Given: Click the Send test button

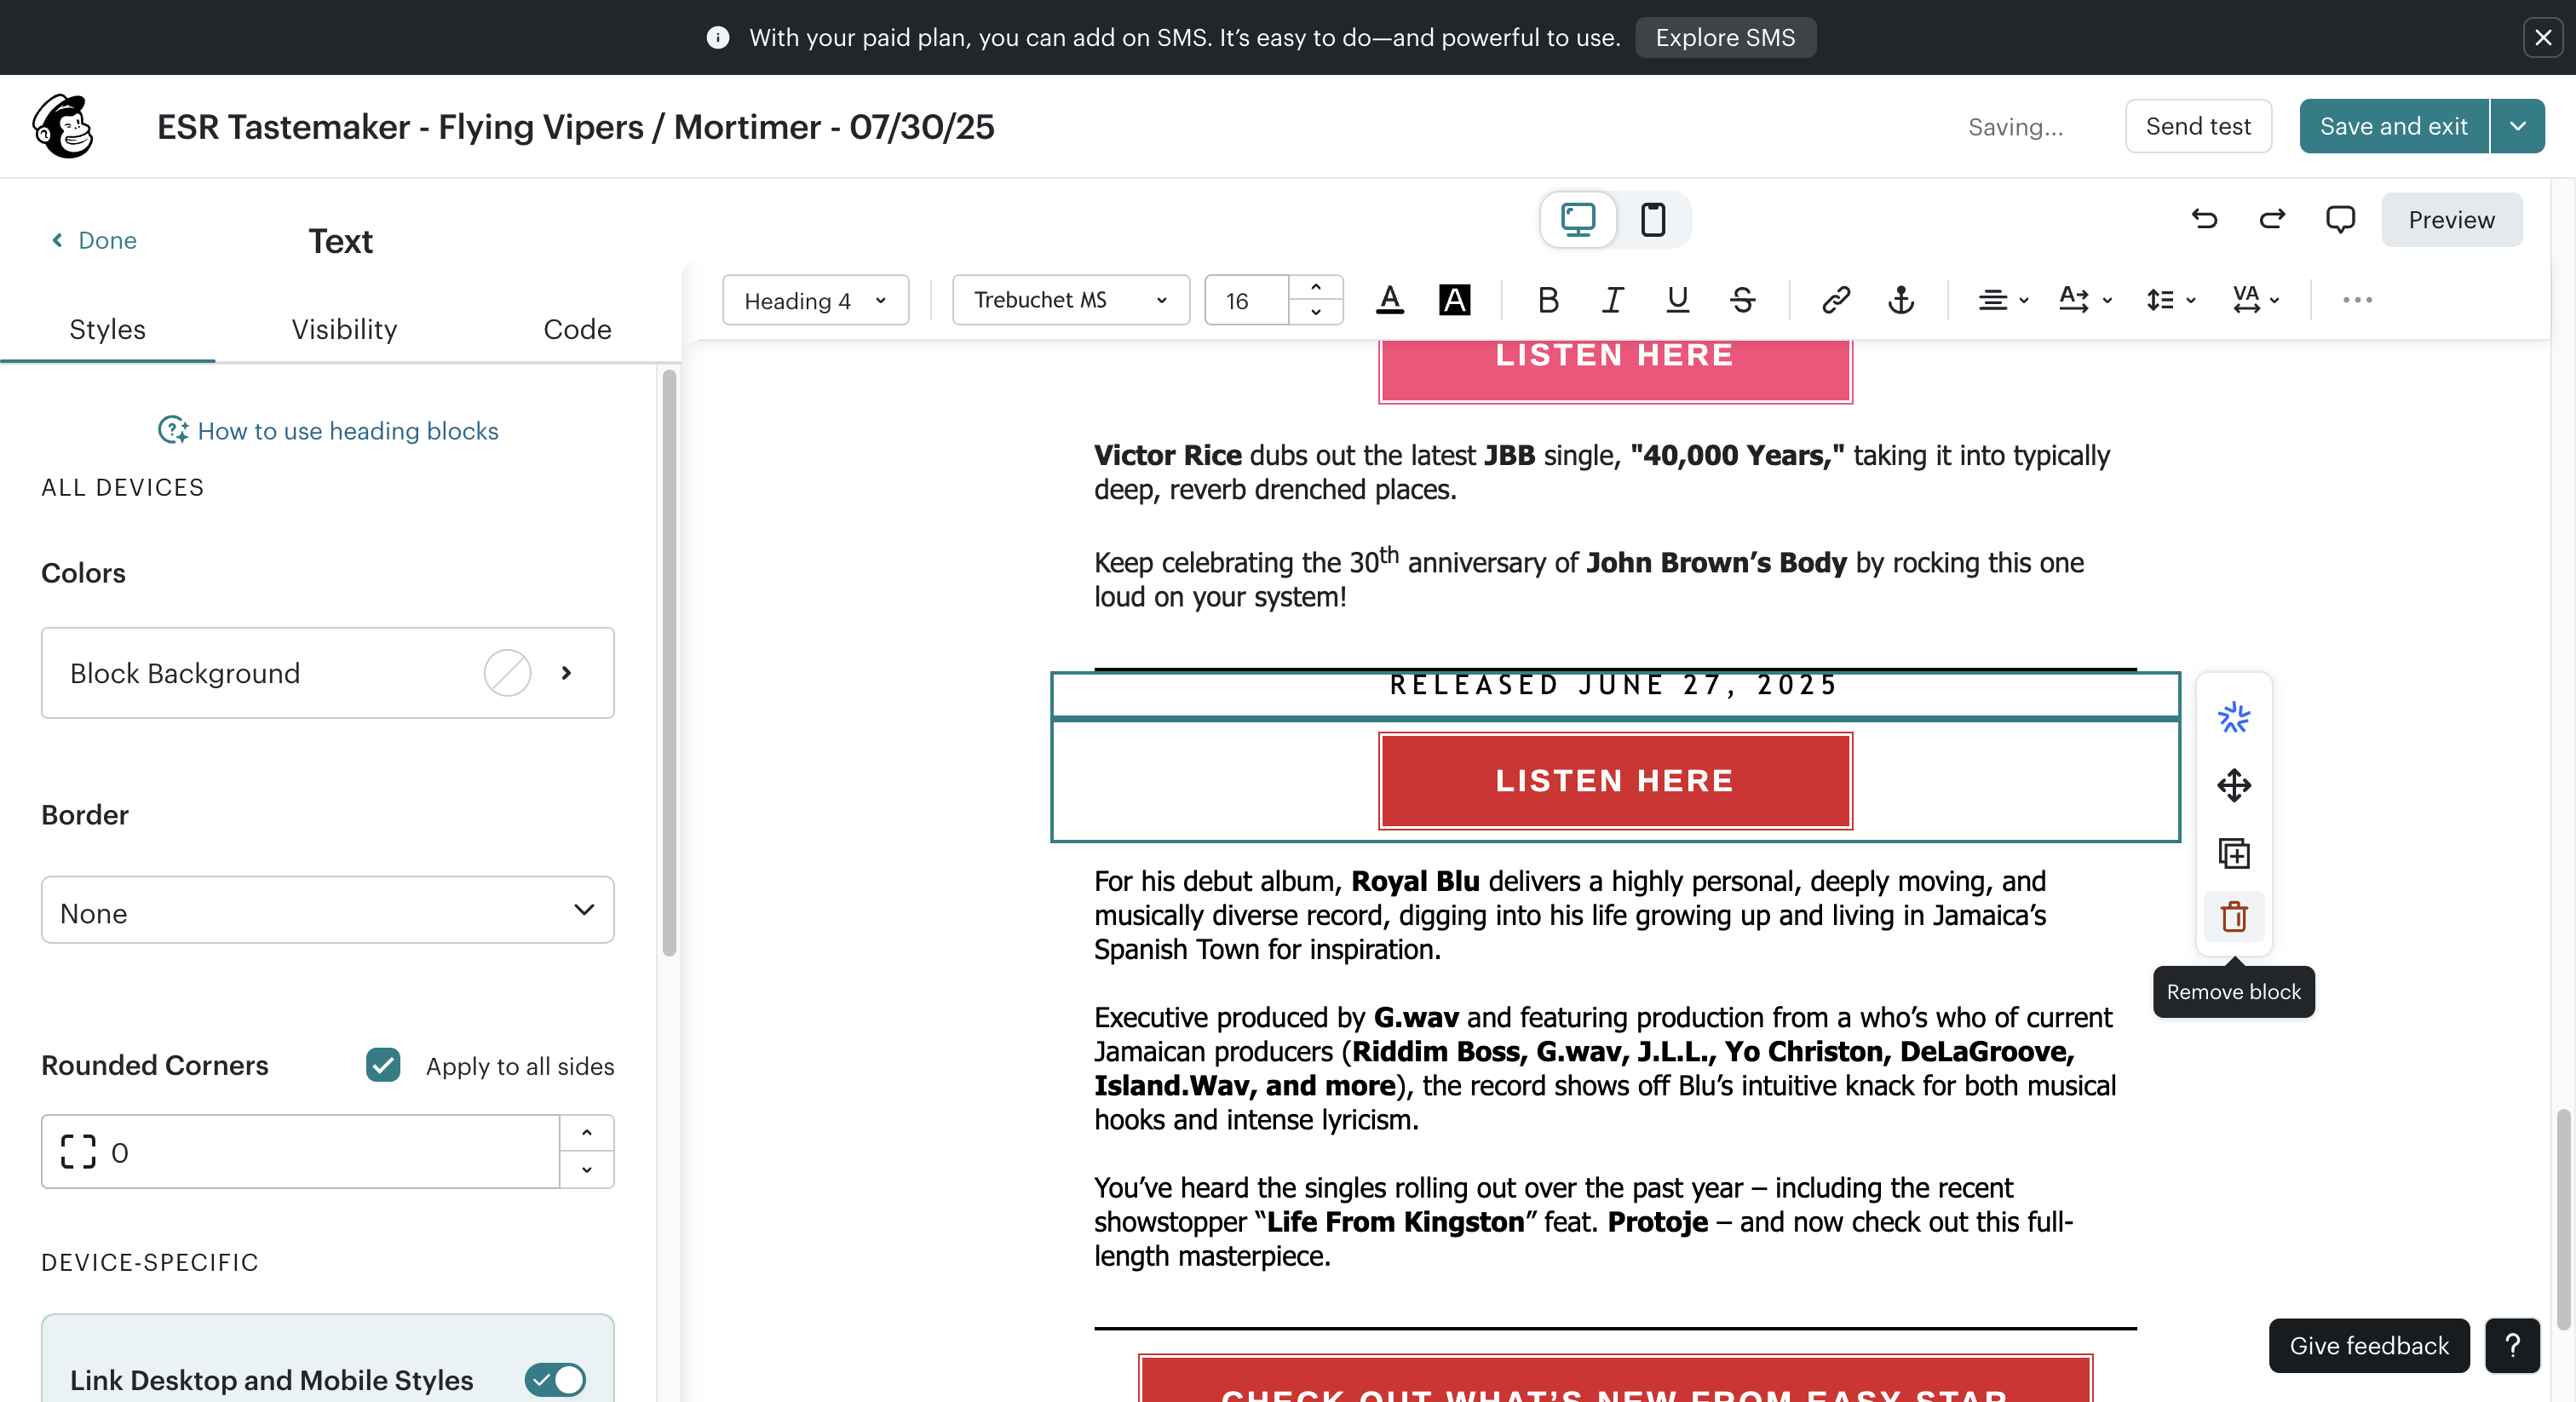Looking at the screenshot, I should (2198, 126).
